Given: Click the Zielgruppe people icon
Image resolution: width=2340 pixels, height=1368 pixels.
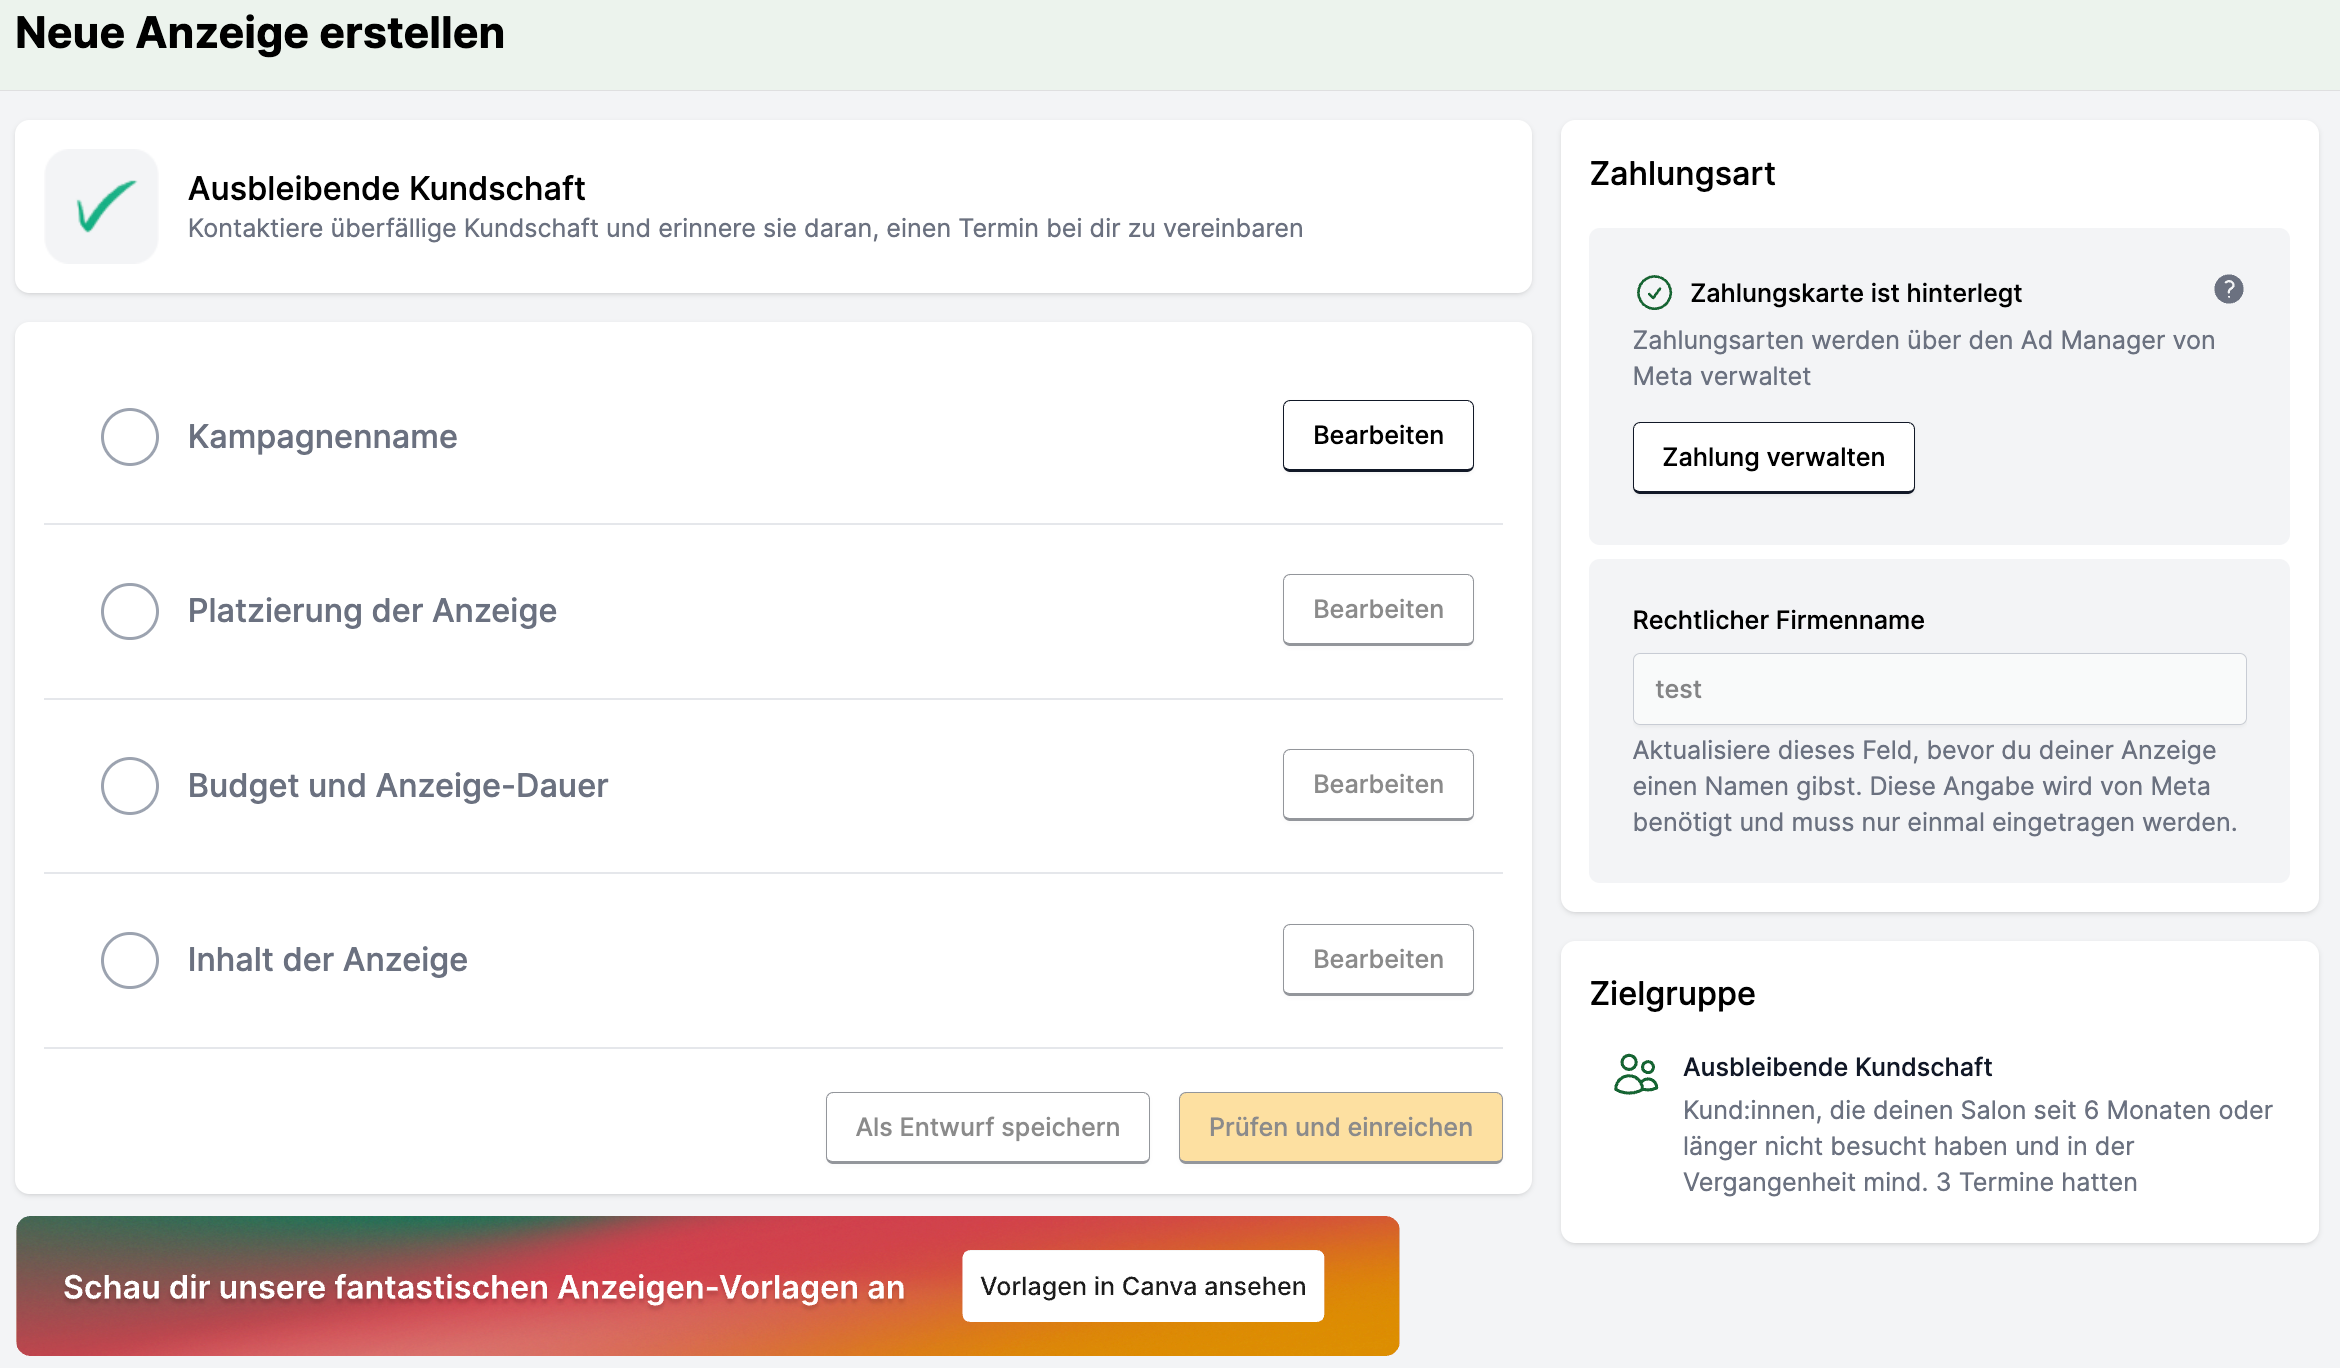Looking at the screenshot, I should [x=1636, y=1075].
